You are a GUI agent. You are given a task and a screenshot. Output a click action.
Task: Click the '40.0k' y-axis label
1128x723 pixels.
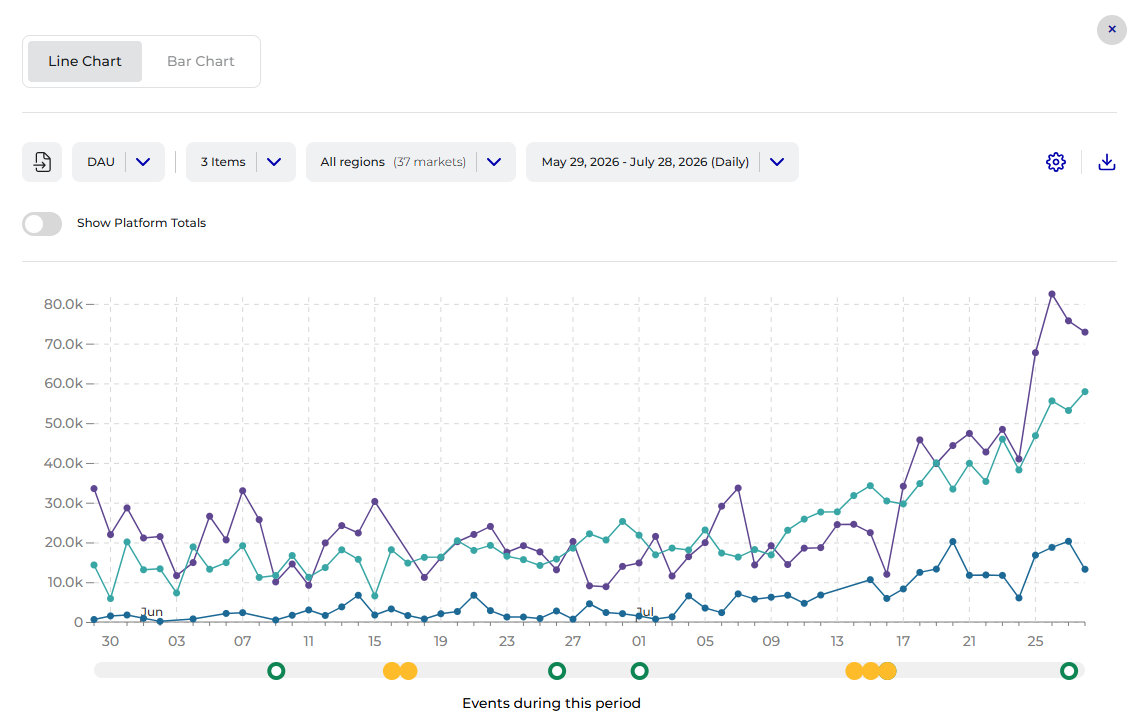(x=63, y=463)
